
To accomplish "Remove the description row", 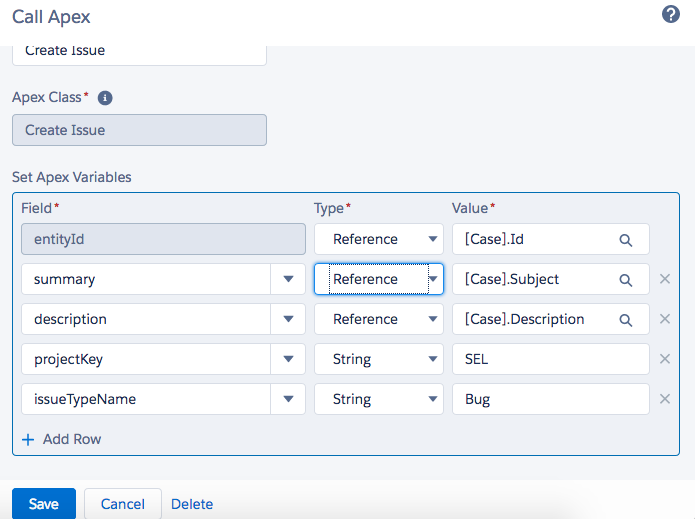I will click(665, 319).
